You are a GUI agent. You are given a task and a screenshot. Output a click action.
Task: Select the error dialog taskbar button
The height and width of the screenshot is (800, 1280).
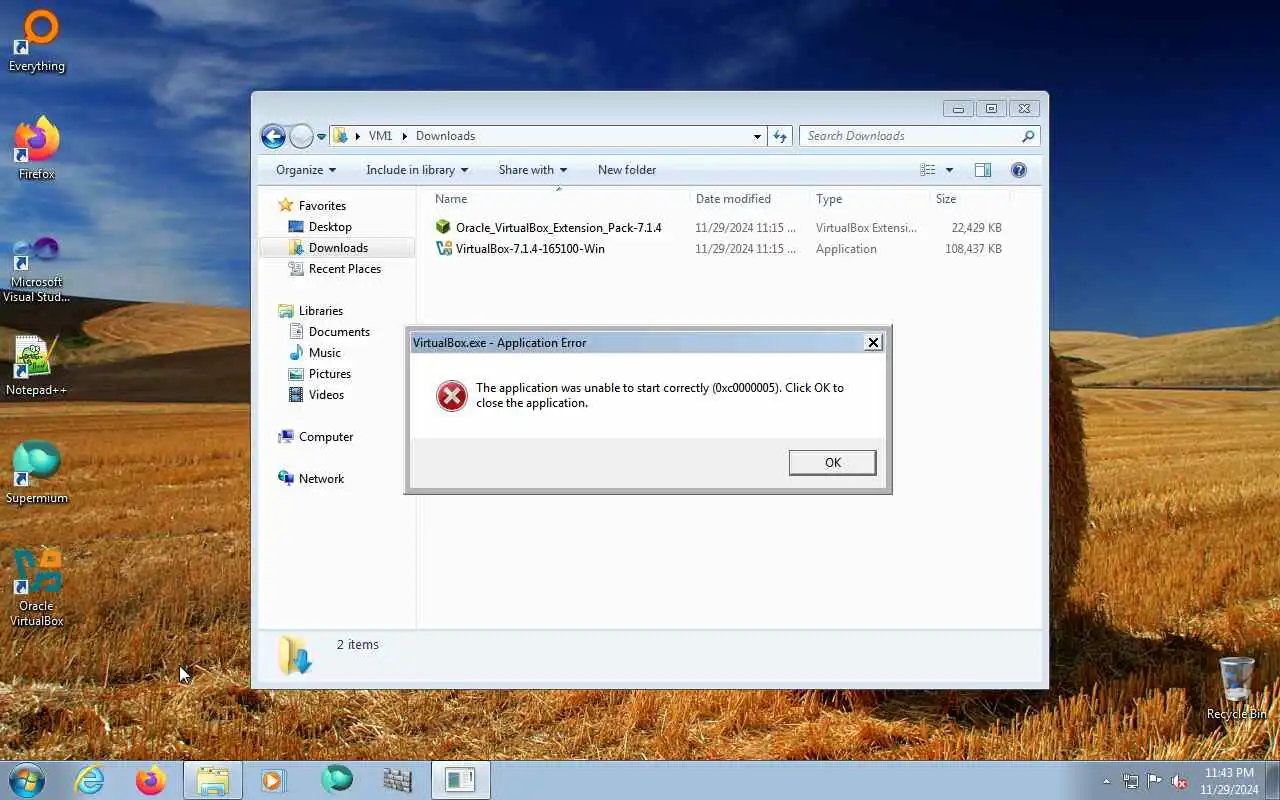click(460, 780)
